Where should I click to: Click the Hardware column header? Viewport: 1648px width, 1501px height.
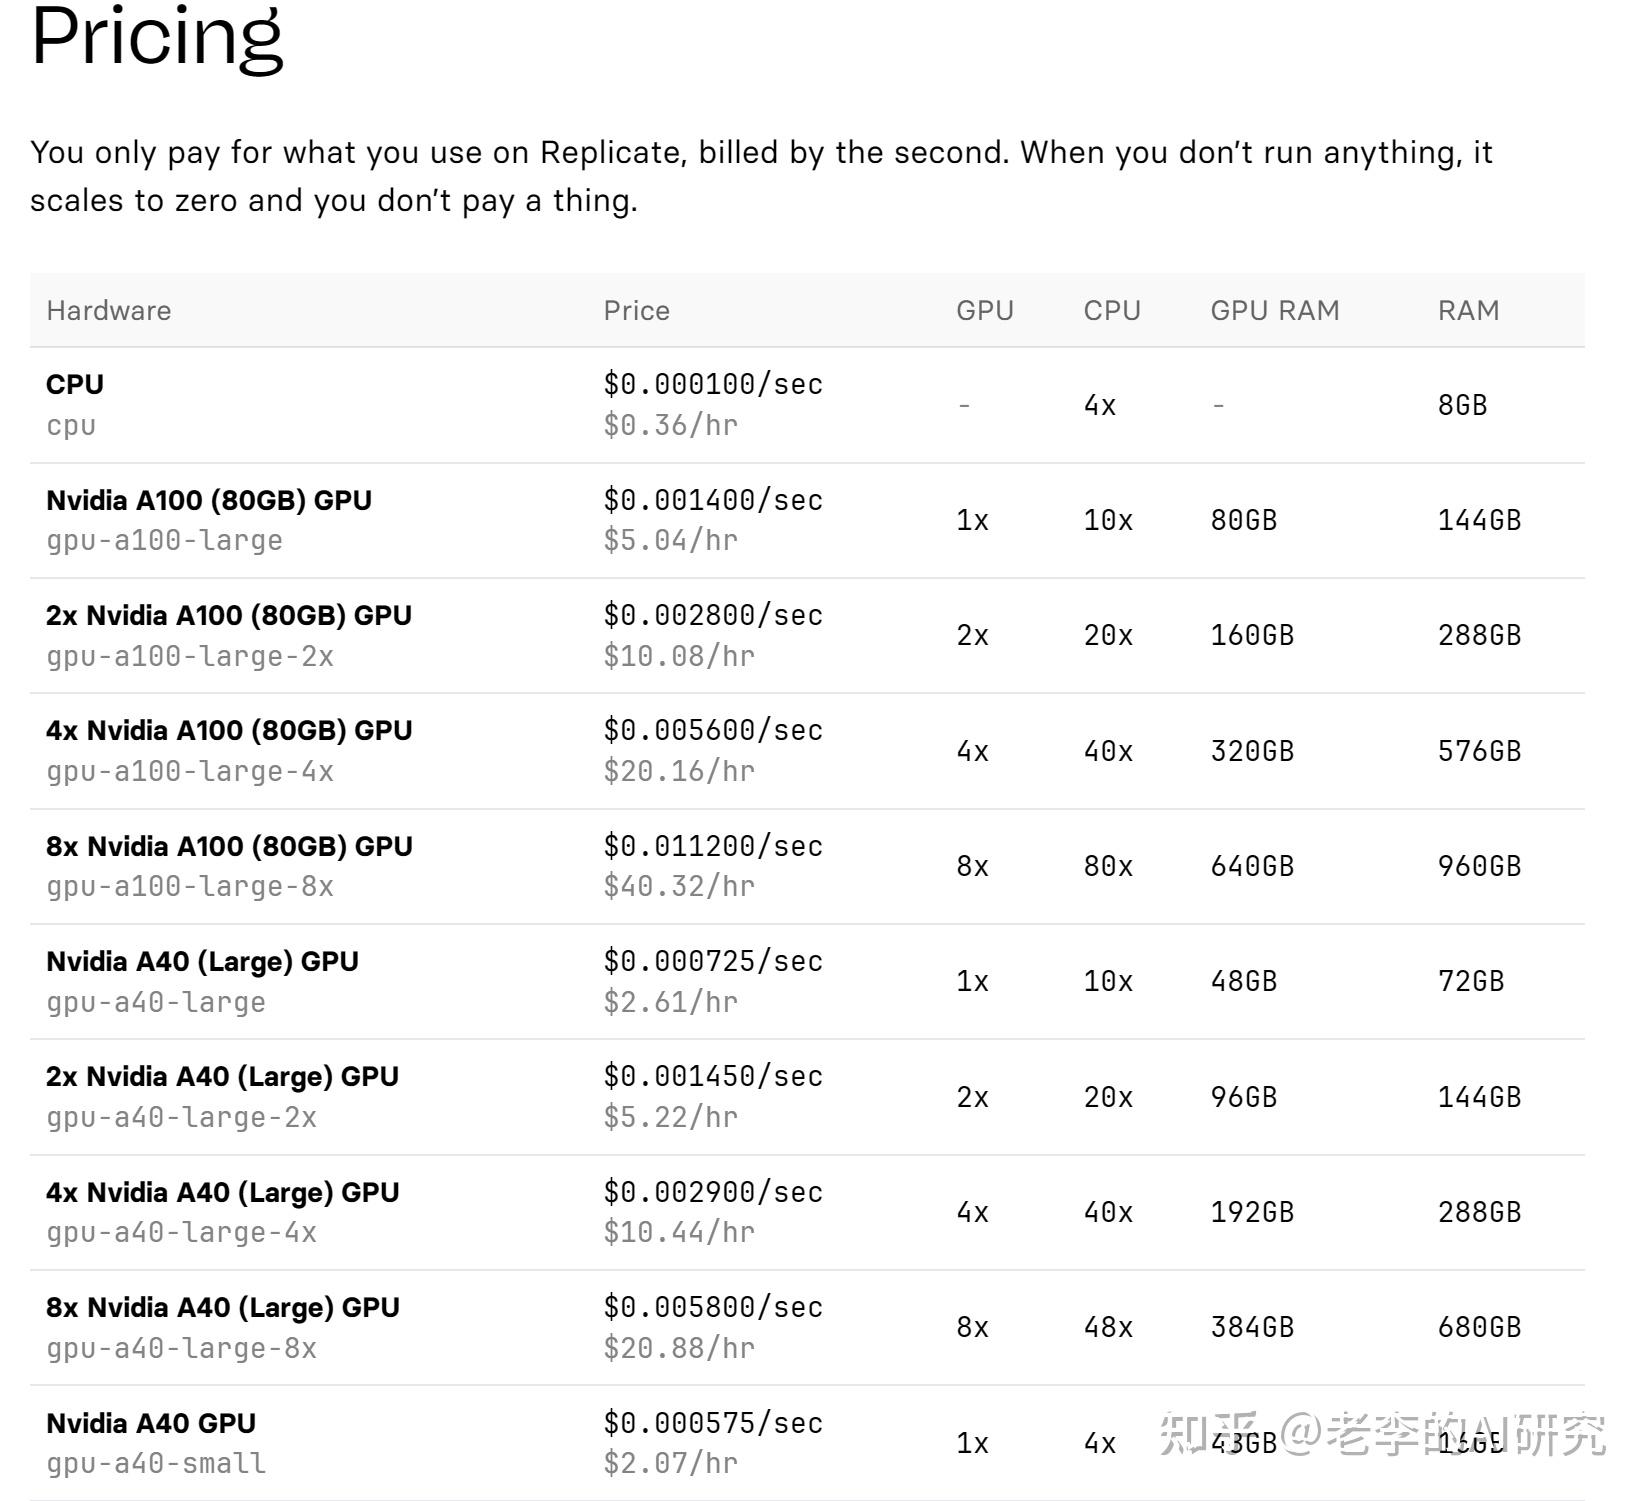coord(108,311)
